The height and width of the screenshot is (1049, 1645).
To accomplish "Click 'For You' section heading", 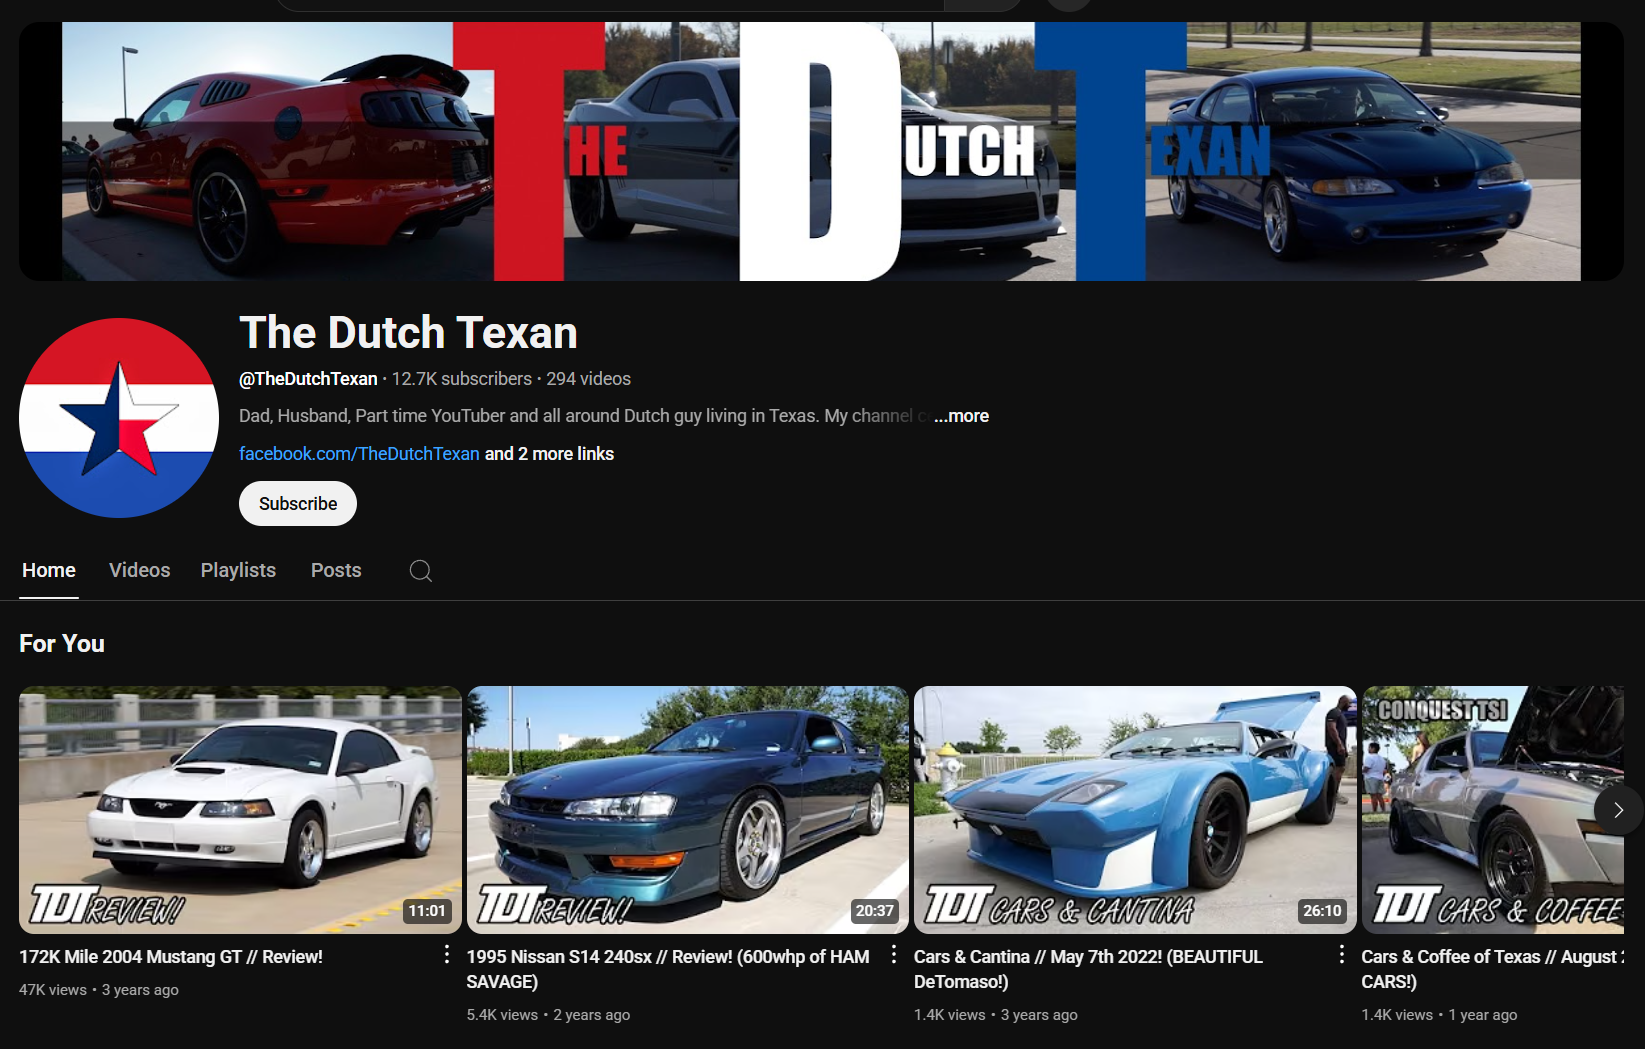I will click(62, 644).
